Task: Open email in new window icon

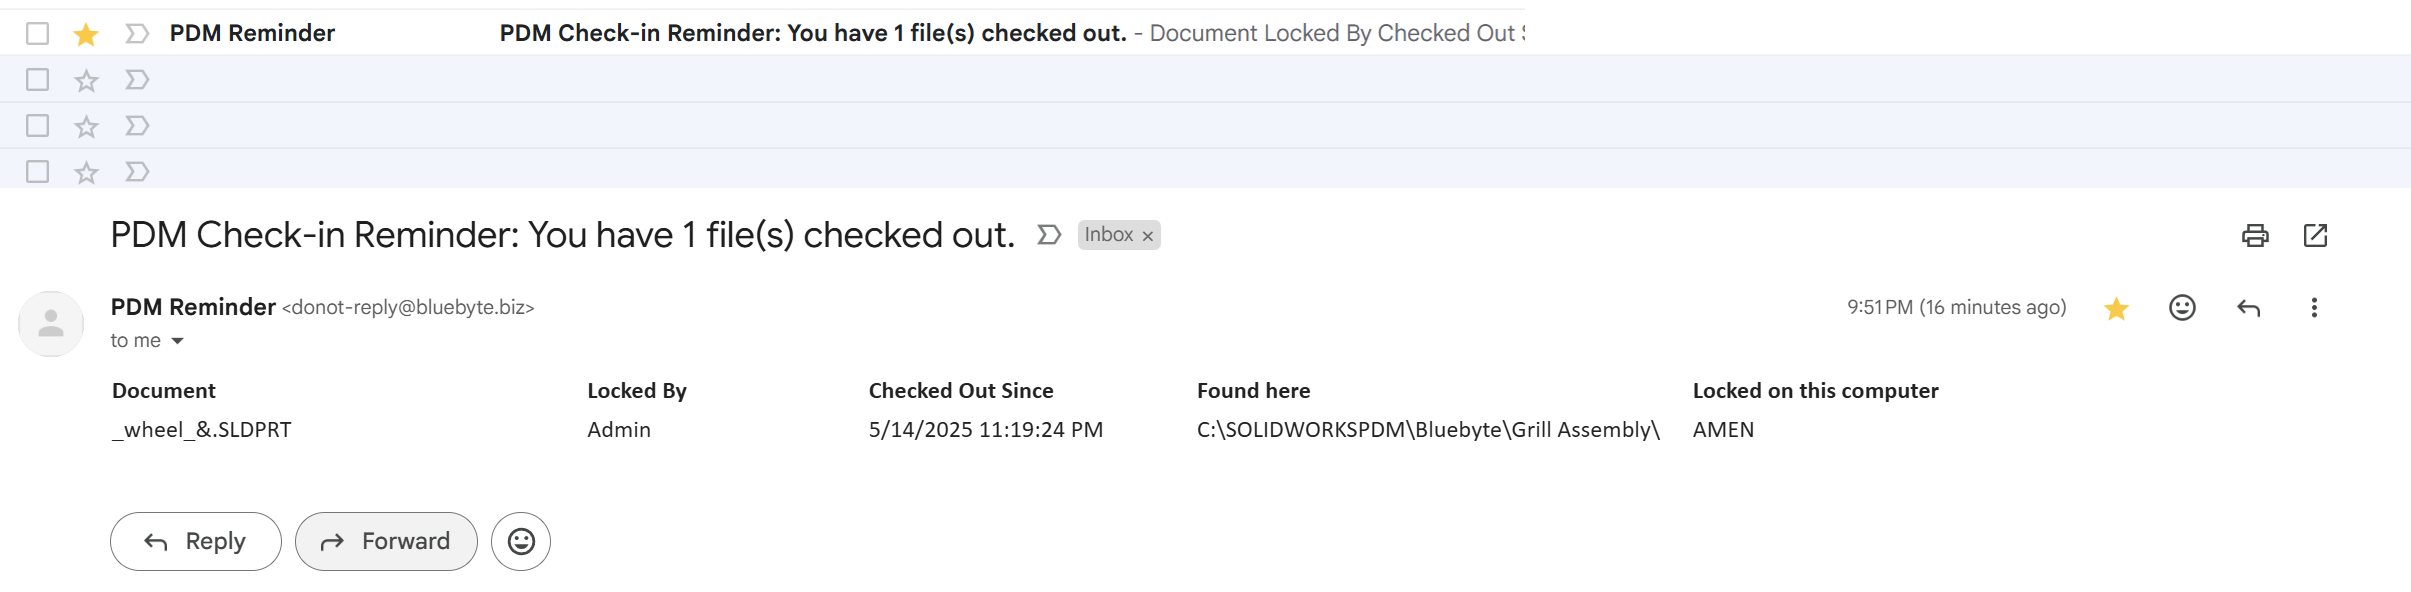Action: coord(2315,236)
